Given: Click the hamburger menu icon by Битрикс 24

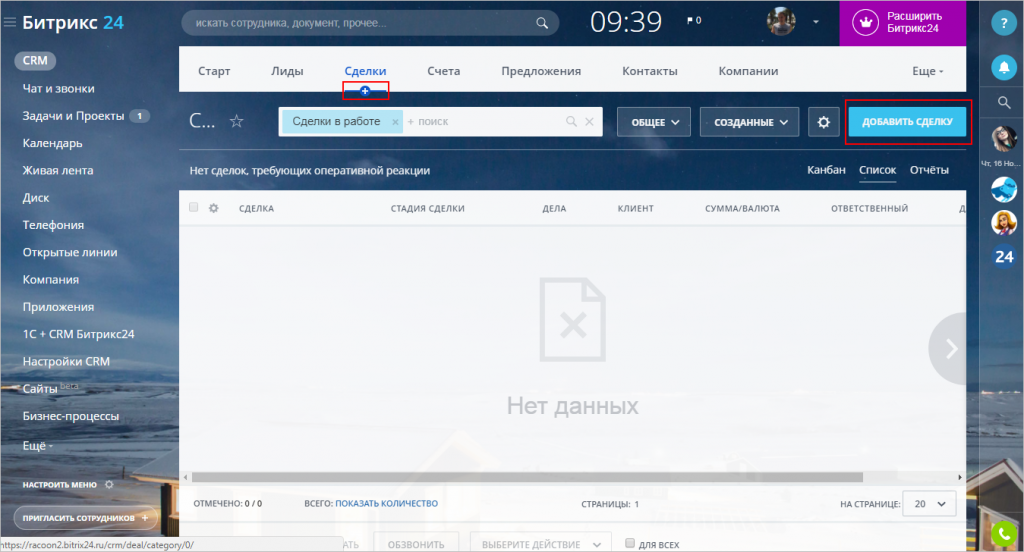Looking at the screenshot, I should (x=10, y=22).
